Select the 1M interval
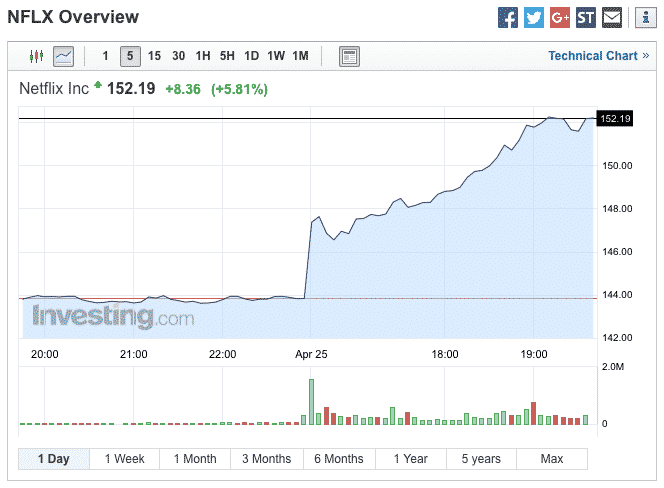 [x=300, y=56]
